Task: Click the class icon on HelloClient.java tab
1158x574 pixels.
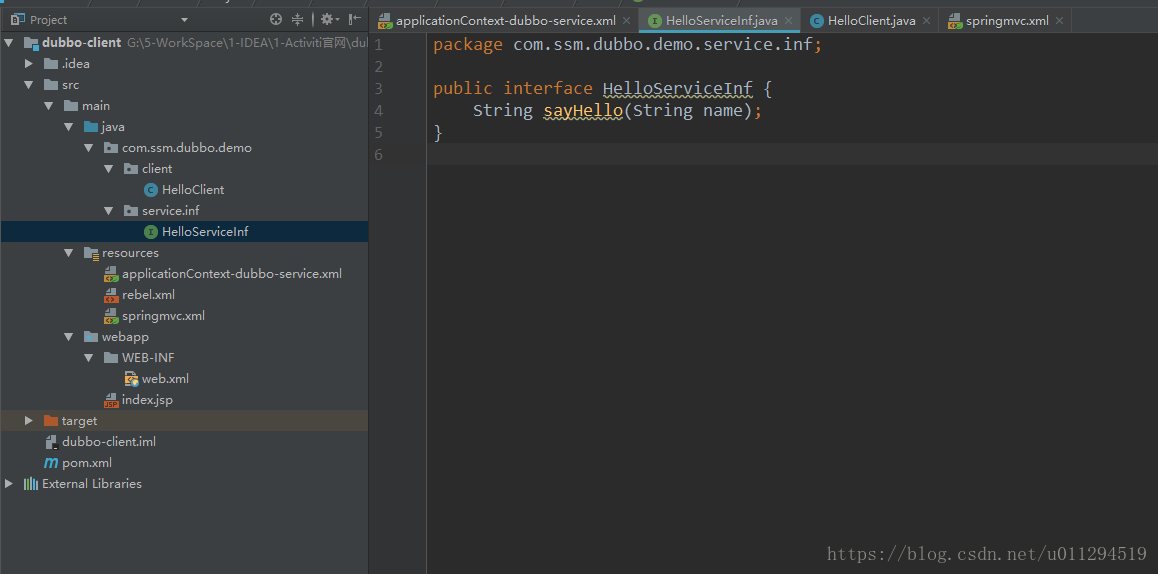Action: click(x=816, y=21)
